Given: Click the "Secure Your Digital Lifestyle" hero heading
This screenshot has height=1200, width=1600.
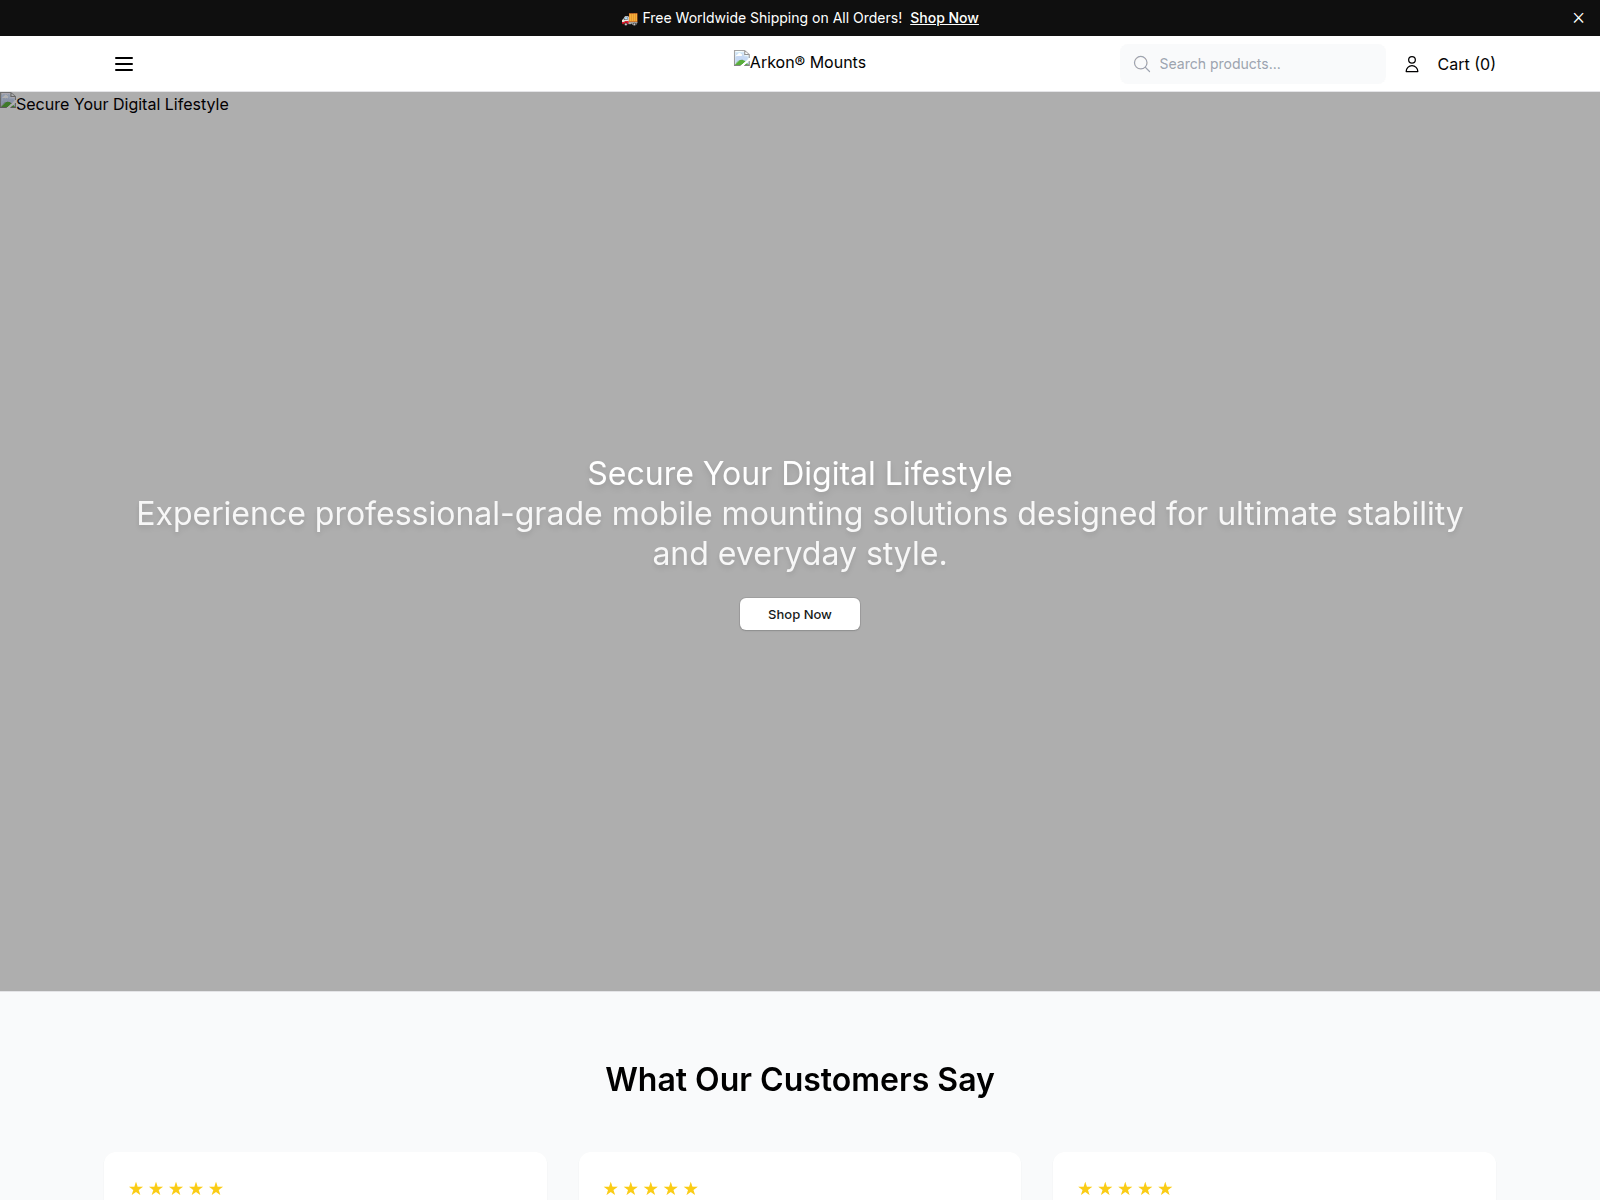Looking at the screenshot, I should pyautogui.click(x=800, y=474).
